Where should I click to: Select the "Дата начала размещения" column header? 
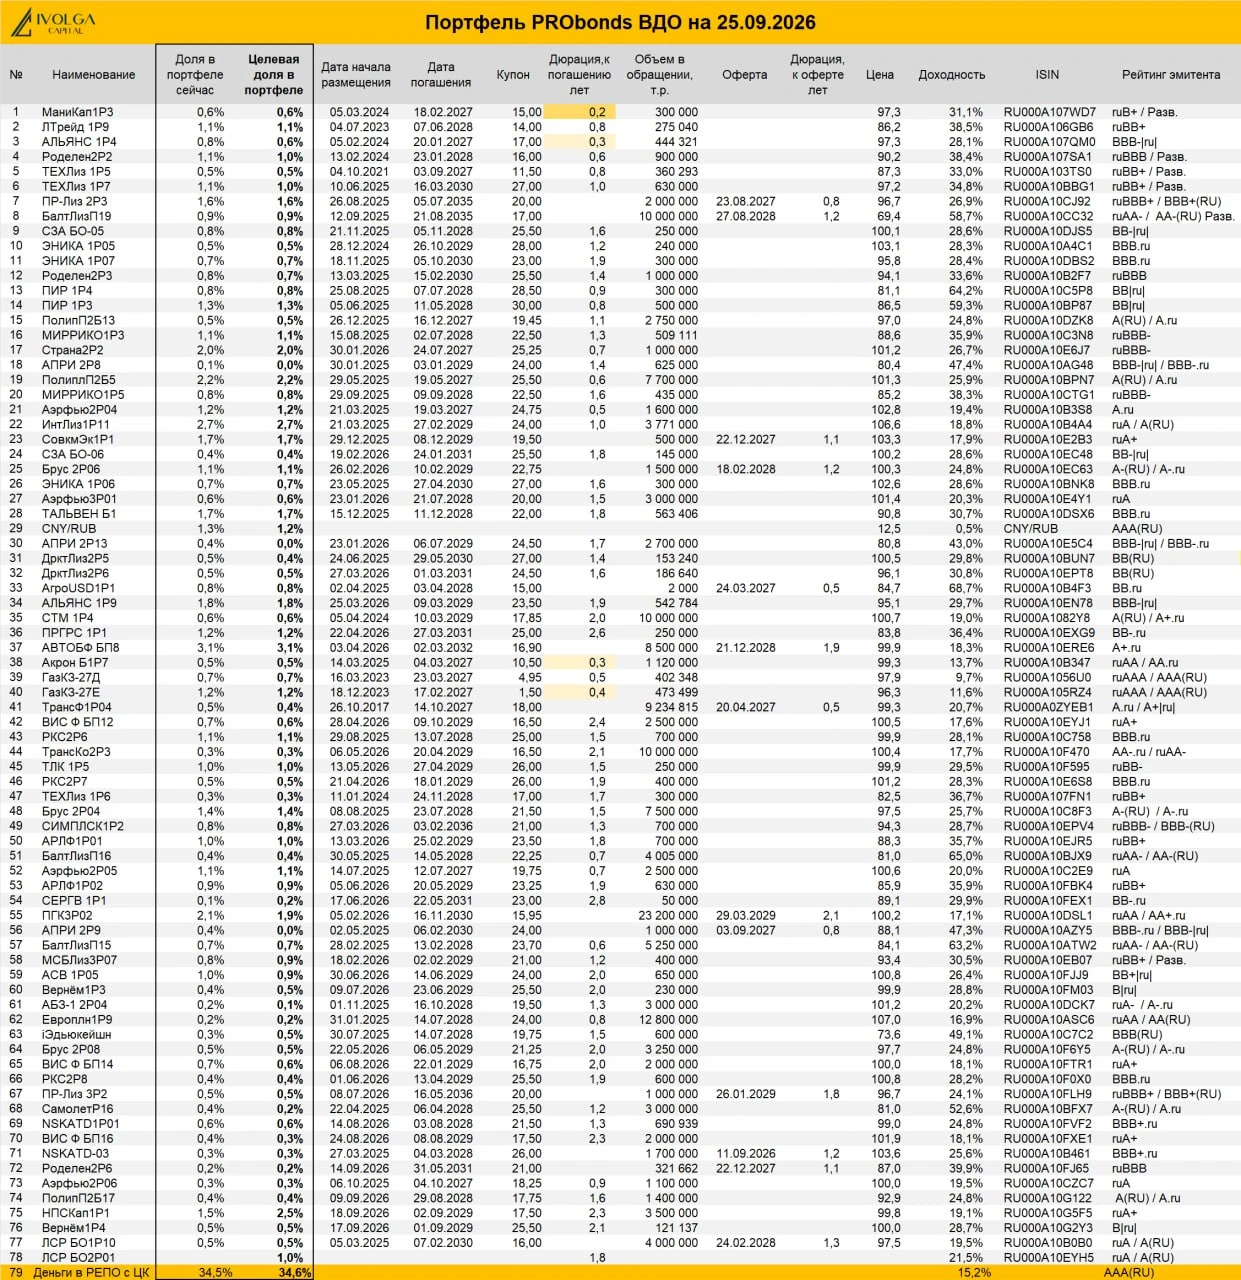point(356,75)
